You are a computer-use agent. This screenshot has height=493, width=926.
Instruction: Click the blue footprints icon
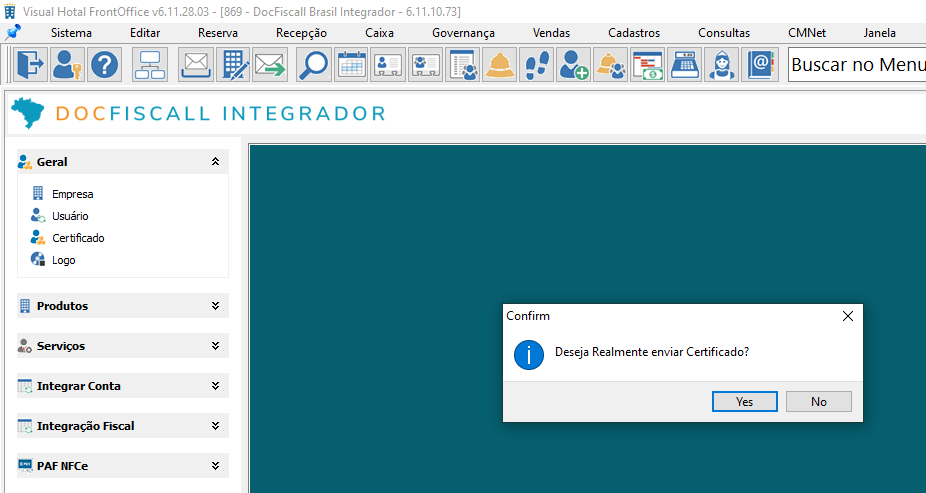coord(536,65)
